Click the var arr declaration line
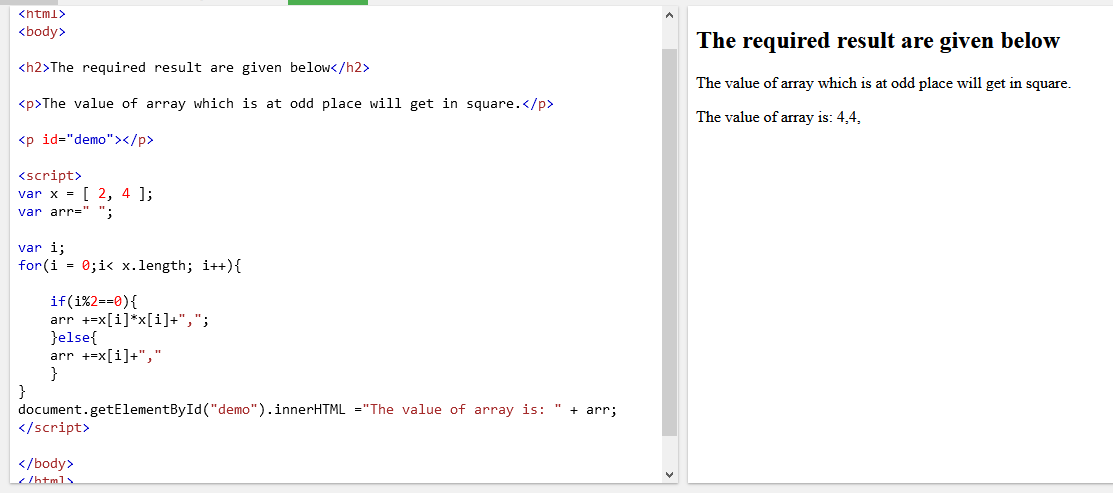The image size is (1113, 493). 66,212
